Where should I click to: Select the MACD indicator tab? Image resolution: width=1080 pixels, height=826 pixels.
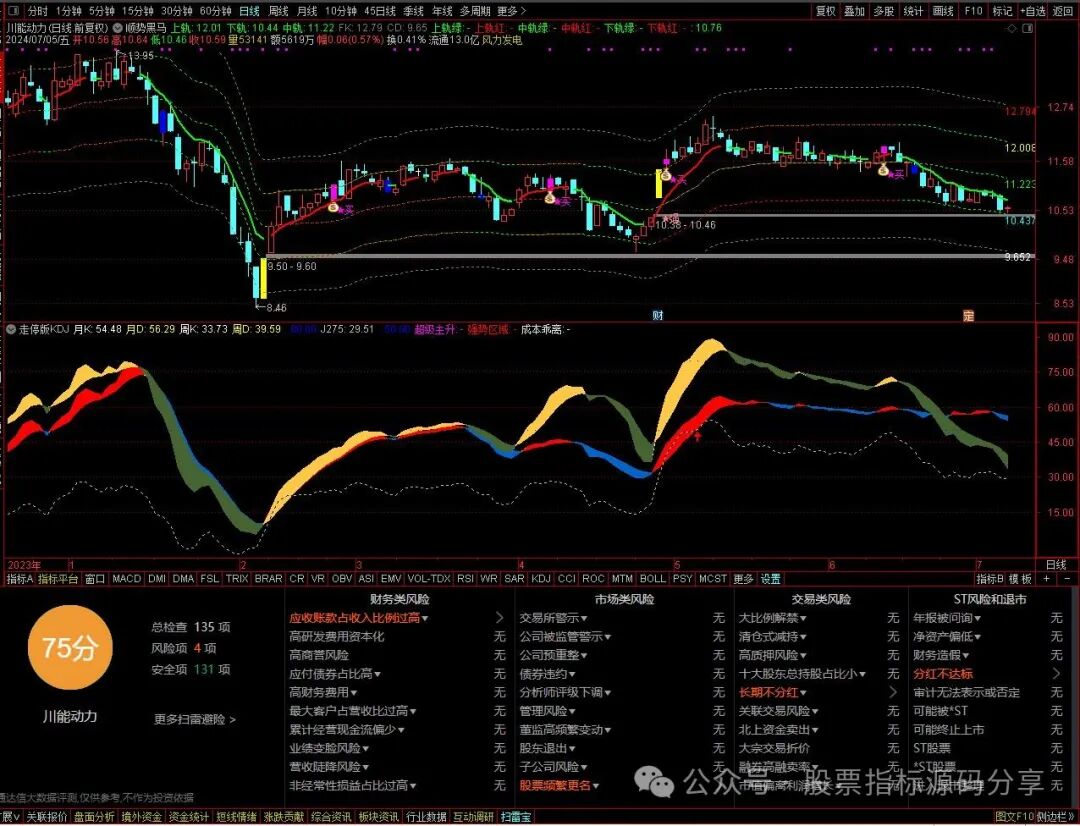point(126,579)
